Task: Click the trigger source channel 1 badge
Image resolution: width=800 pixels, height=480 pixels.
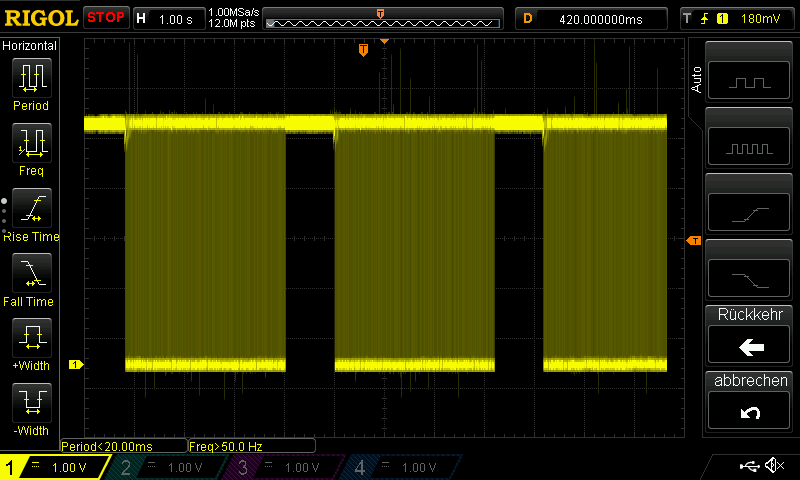Action: click(x=722, y=19)
